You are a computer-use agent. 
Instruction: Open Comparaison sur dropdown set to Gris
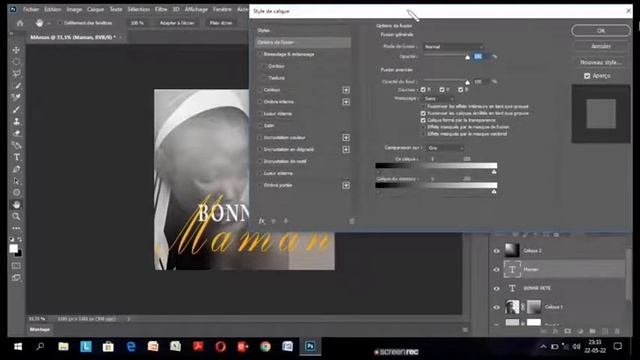pos(445,148)
